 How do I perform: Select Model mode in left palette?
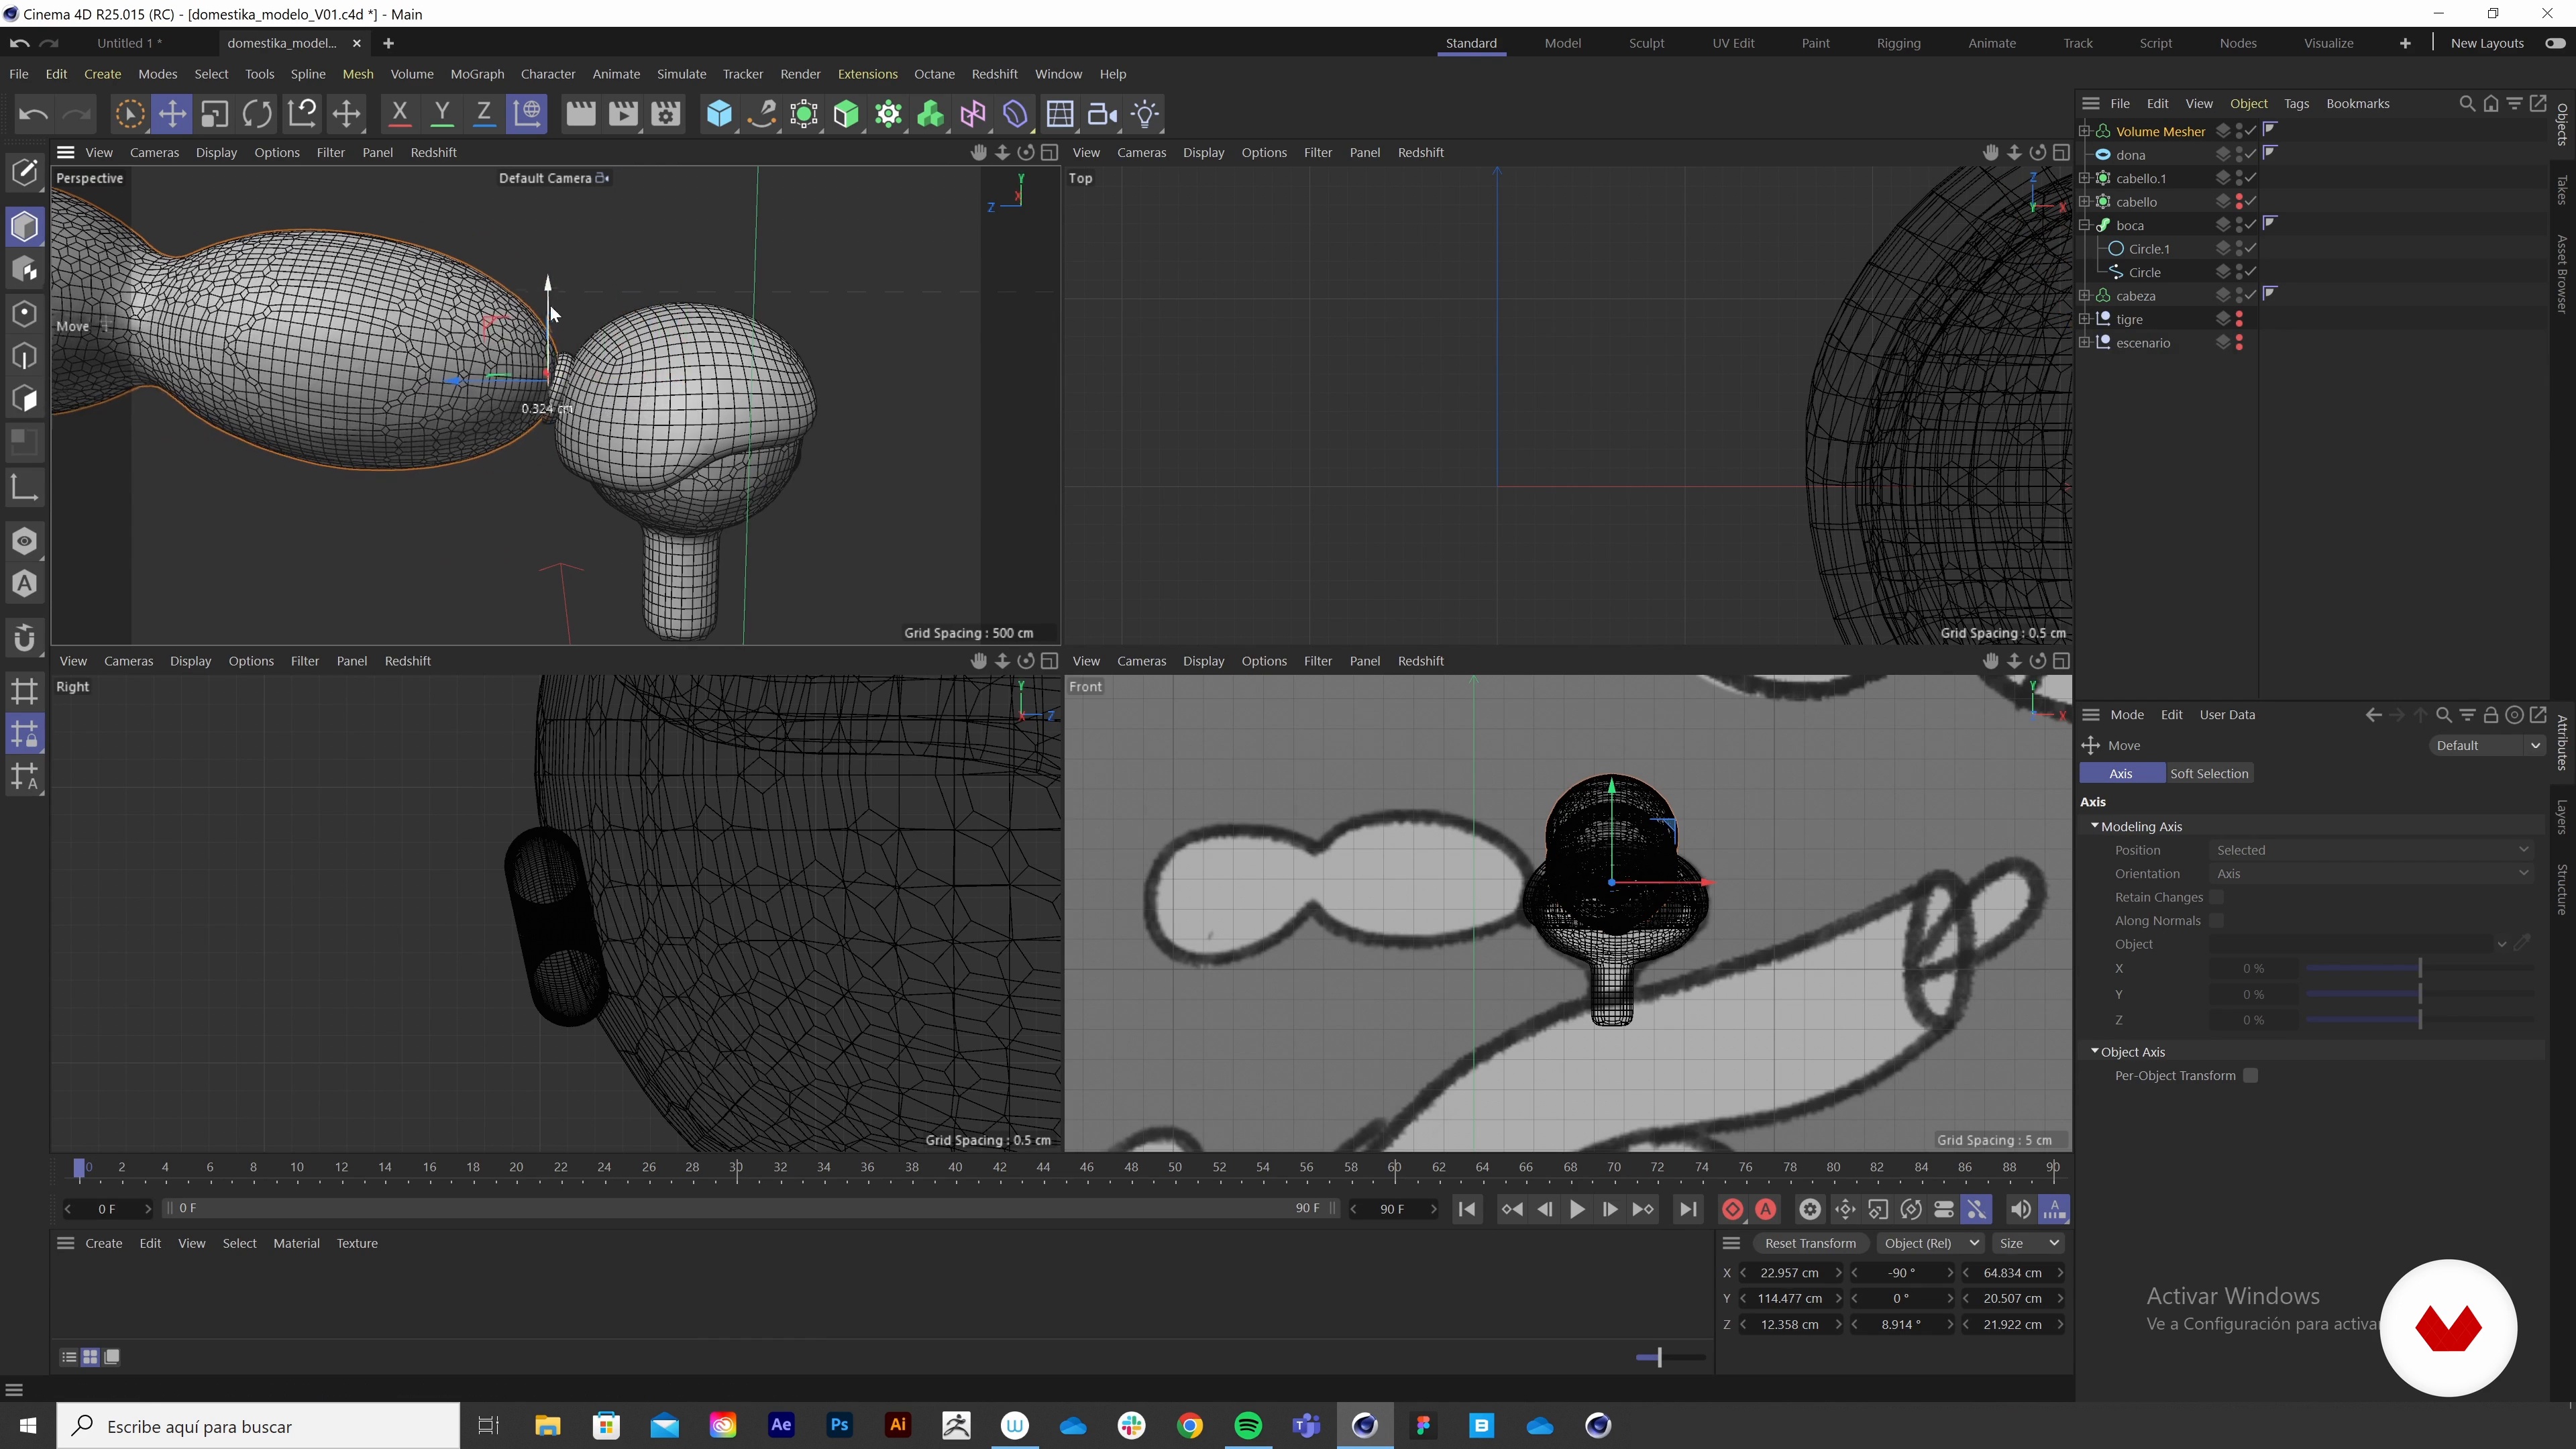[x=25, y=227]
